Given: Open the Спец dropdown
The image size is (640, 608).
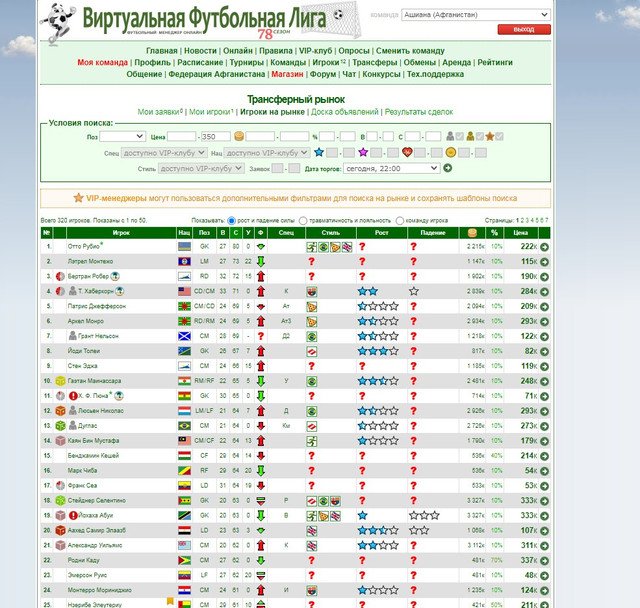Looking at the screenshot, I should click(164, 153).
